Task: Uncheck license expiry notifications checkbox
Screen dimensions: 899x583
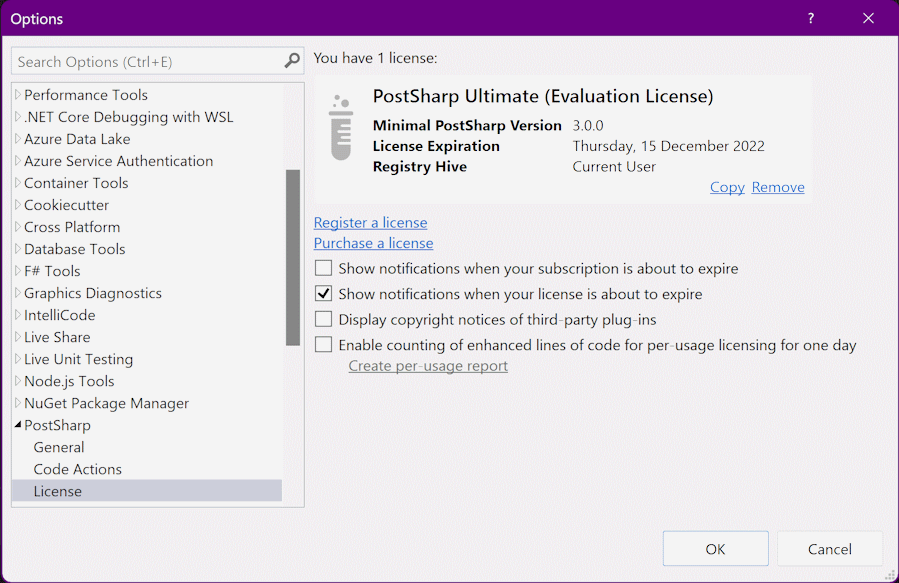Action: [324, 294]
